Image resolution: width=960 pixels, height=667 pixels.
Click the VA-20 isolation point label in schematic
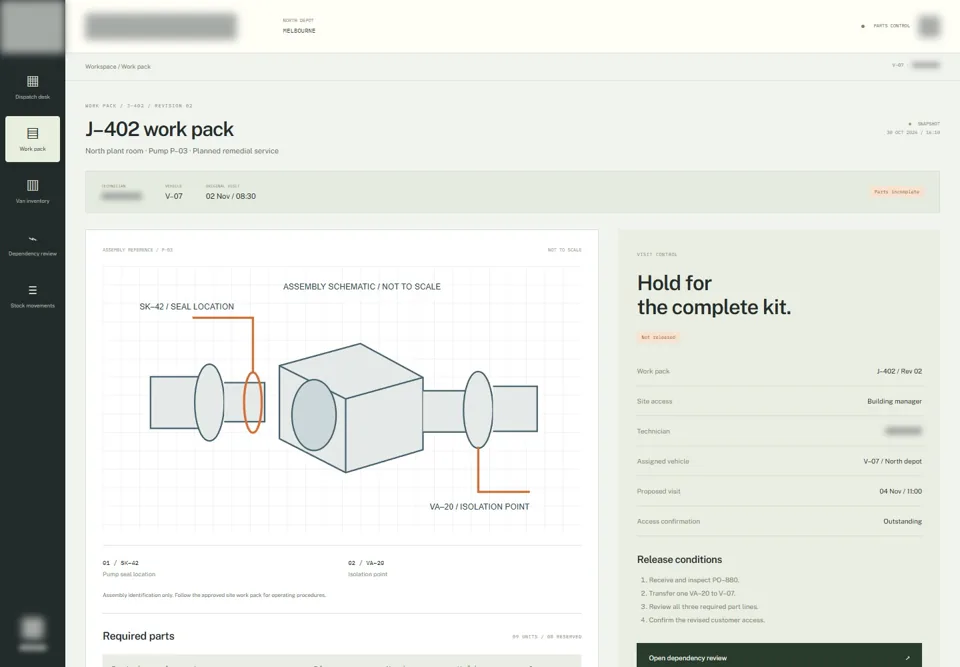pos(479,507)
